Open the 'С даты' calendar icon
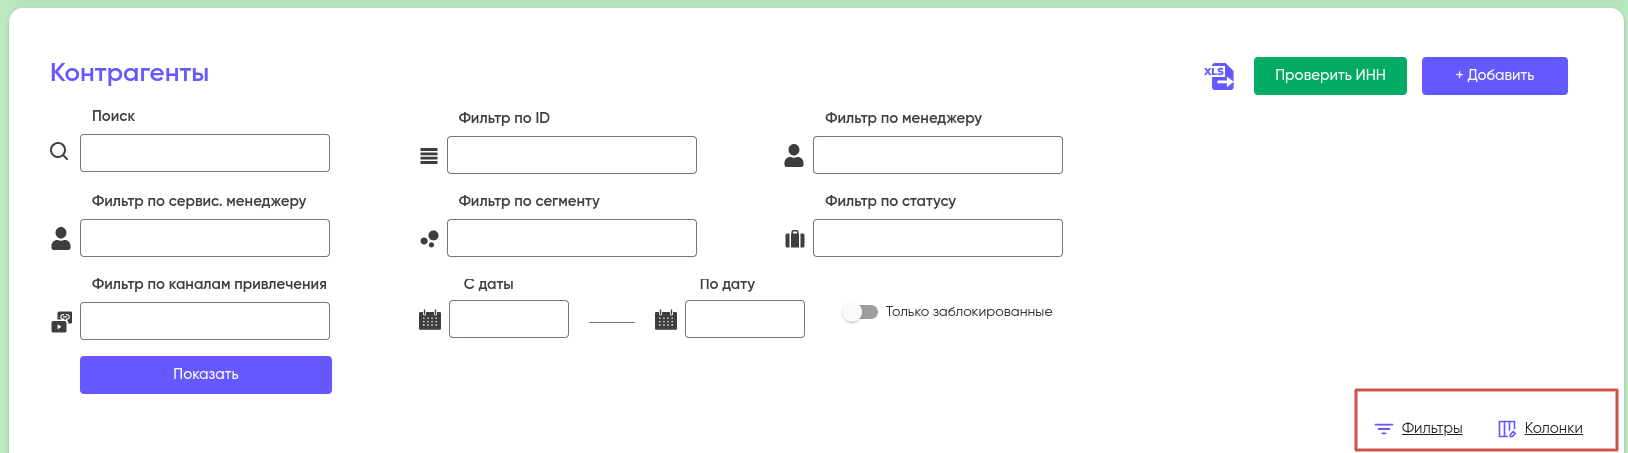The width and height of the screenshot is (1628, 453). point(430,320)
